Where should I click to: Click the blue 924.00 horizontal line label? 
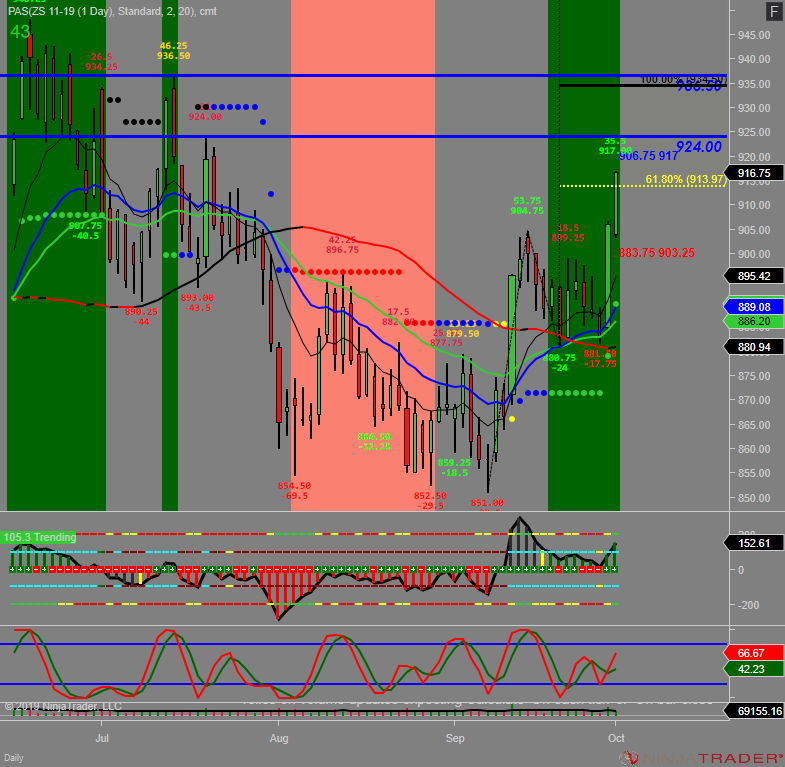click(x=697, y=147)
